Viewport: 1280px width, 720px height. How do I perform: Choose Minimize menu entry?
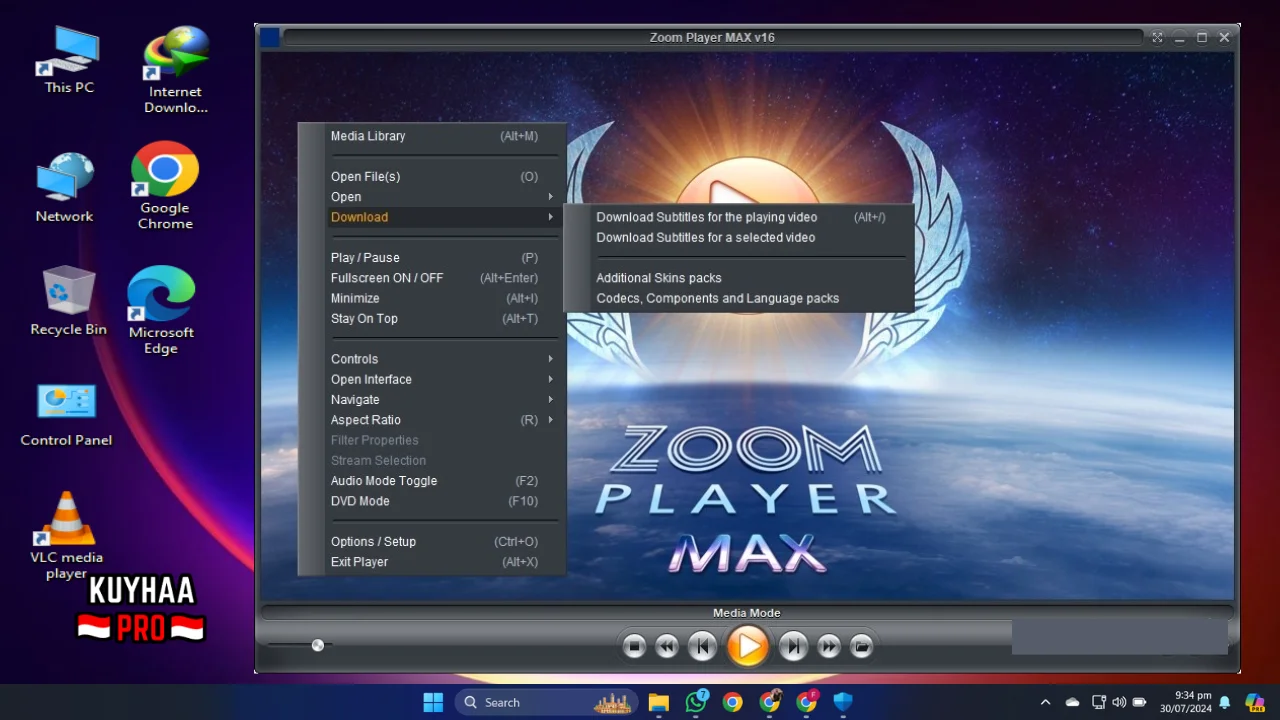click(434, 298)
